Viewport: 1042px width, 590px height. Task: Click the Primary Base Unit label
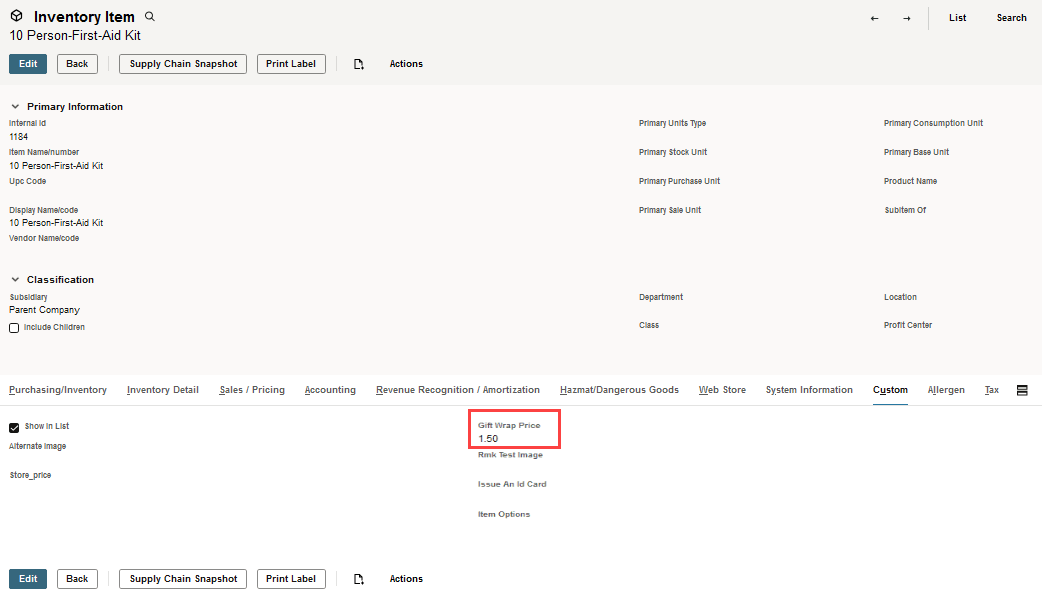(916, 152)
